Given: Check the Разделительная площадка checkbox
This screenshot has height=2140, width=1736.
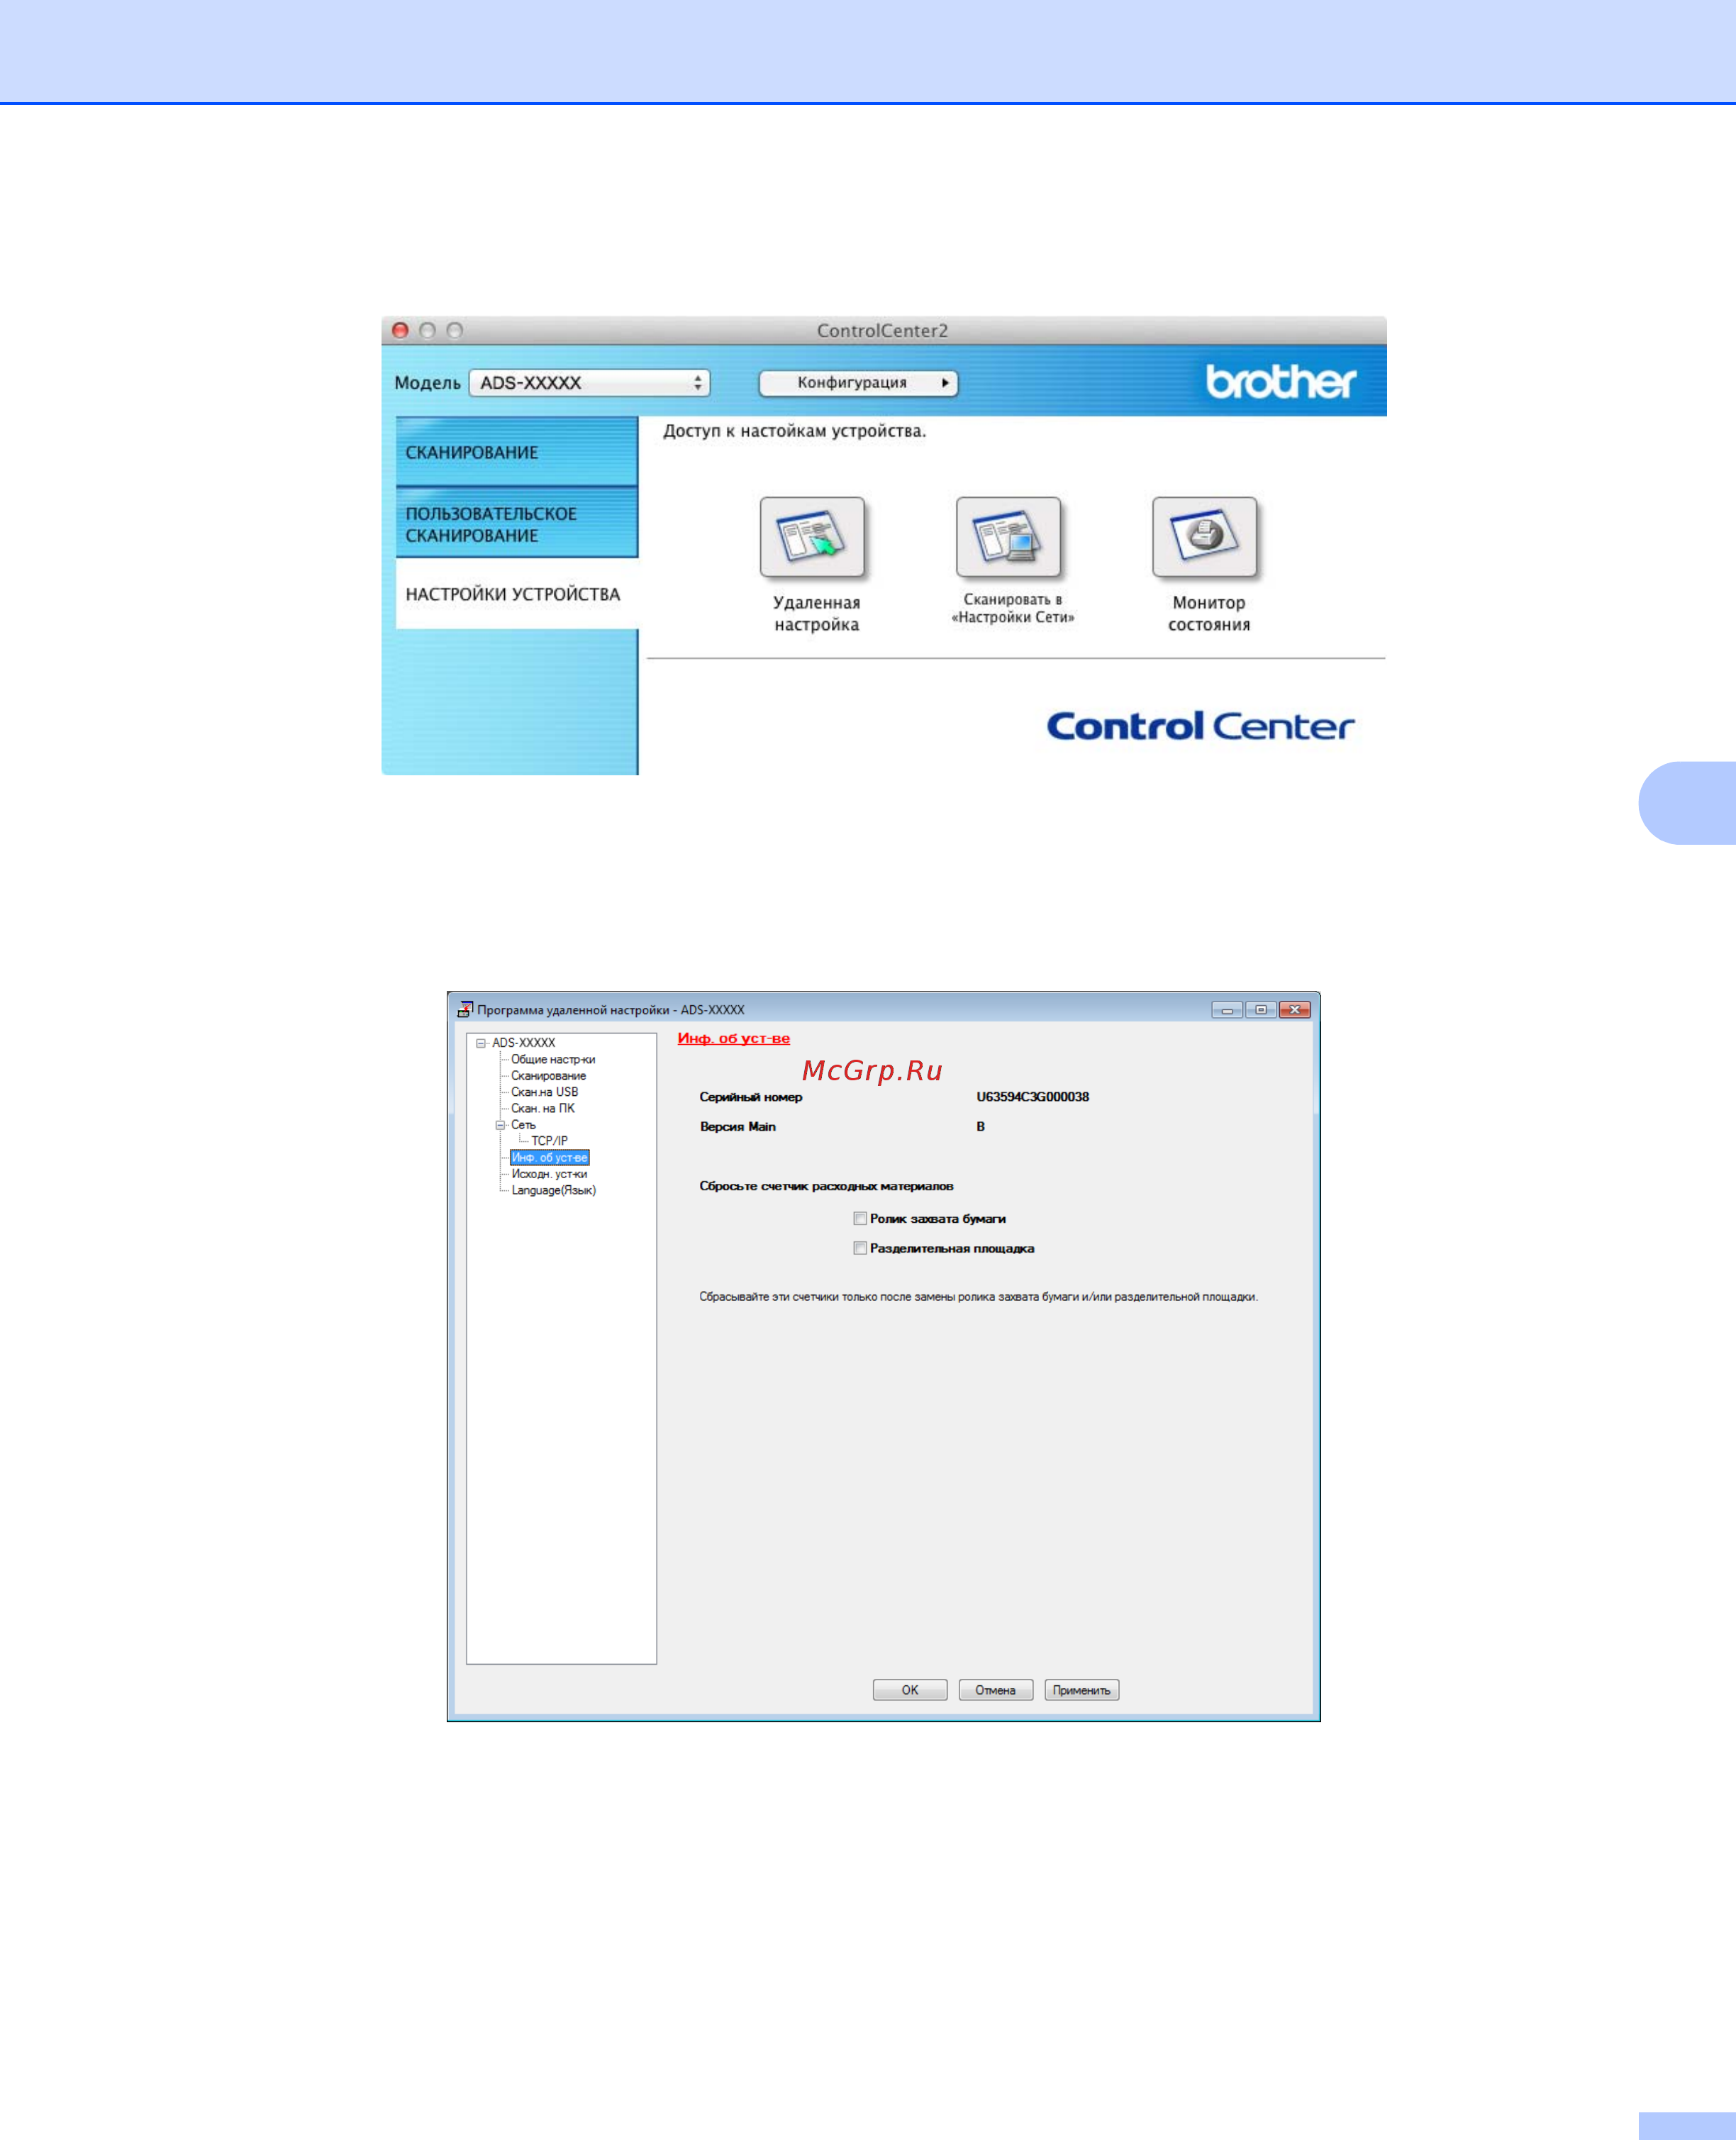Looking at the screenshot, I should pyautogui.click(x=859, y=1248).
